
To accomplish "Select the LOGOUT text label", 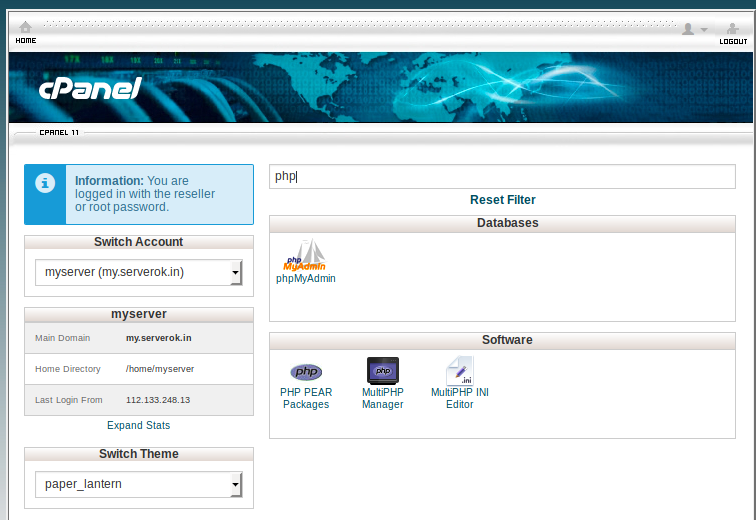I will click(x=733, y=41).
